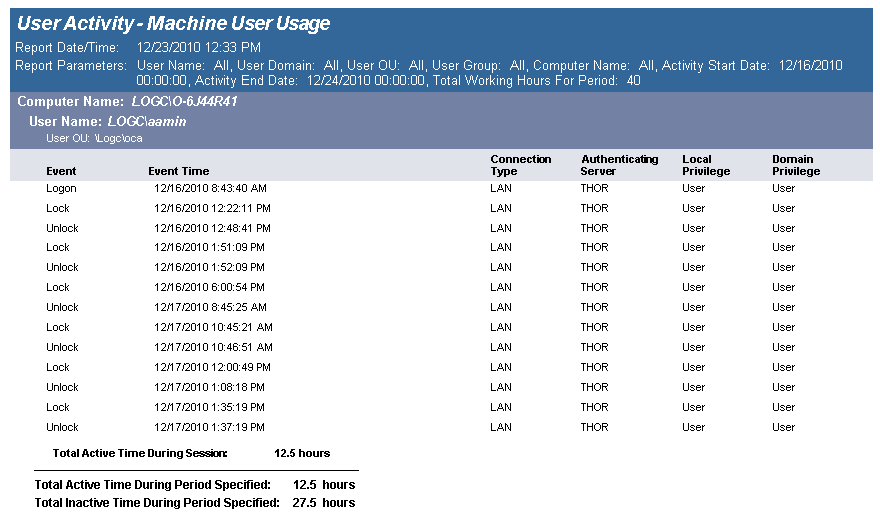Click the 12/16/2010 6:00:54 PM timestamp
The width and height of the screenshot is (880, 520).
click(x=210, y=287)
